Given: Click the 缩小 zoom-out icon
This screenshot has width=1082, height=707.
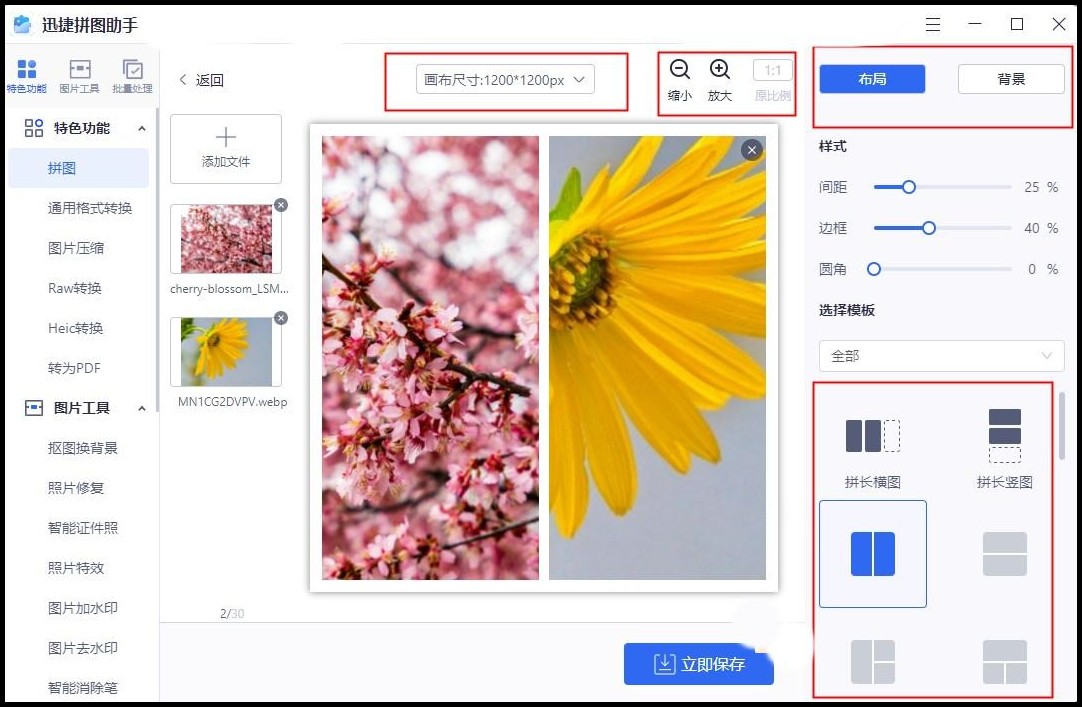Looking at the screenshot, I should (x=679, y=70).
